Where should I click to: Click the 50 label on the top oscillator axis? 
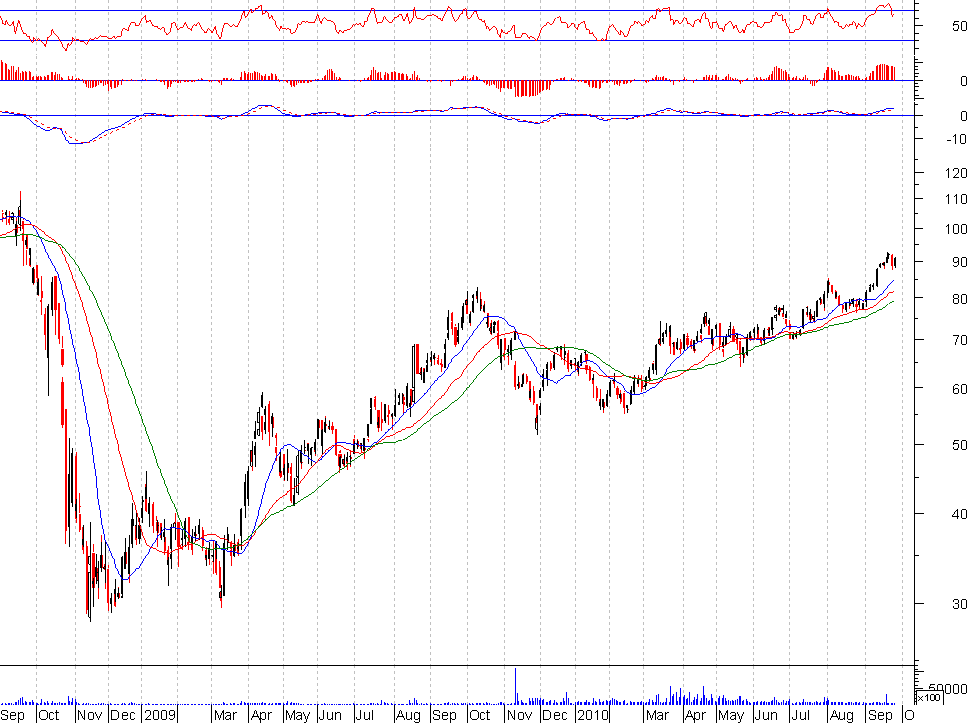pyautogui.click(x=960, y=26)
